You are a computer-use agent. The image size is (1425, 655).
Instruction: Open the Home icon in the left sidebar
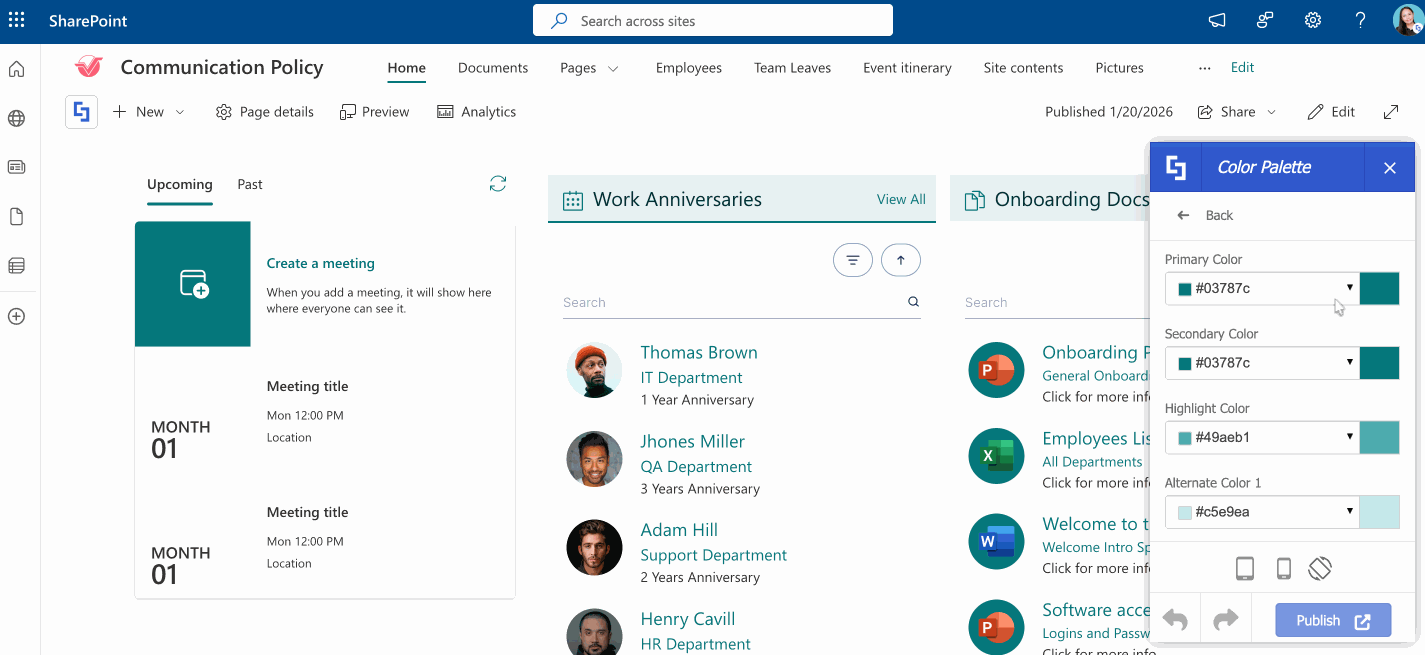16,69
